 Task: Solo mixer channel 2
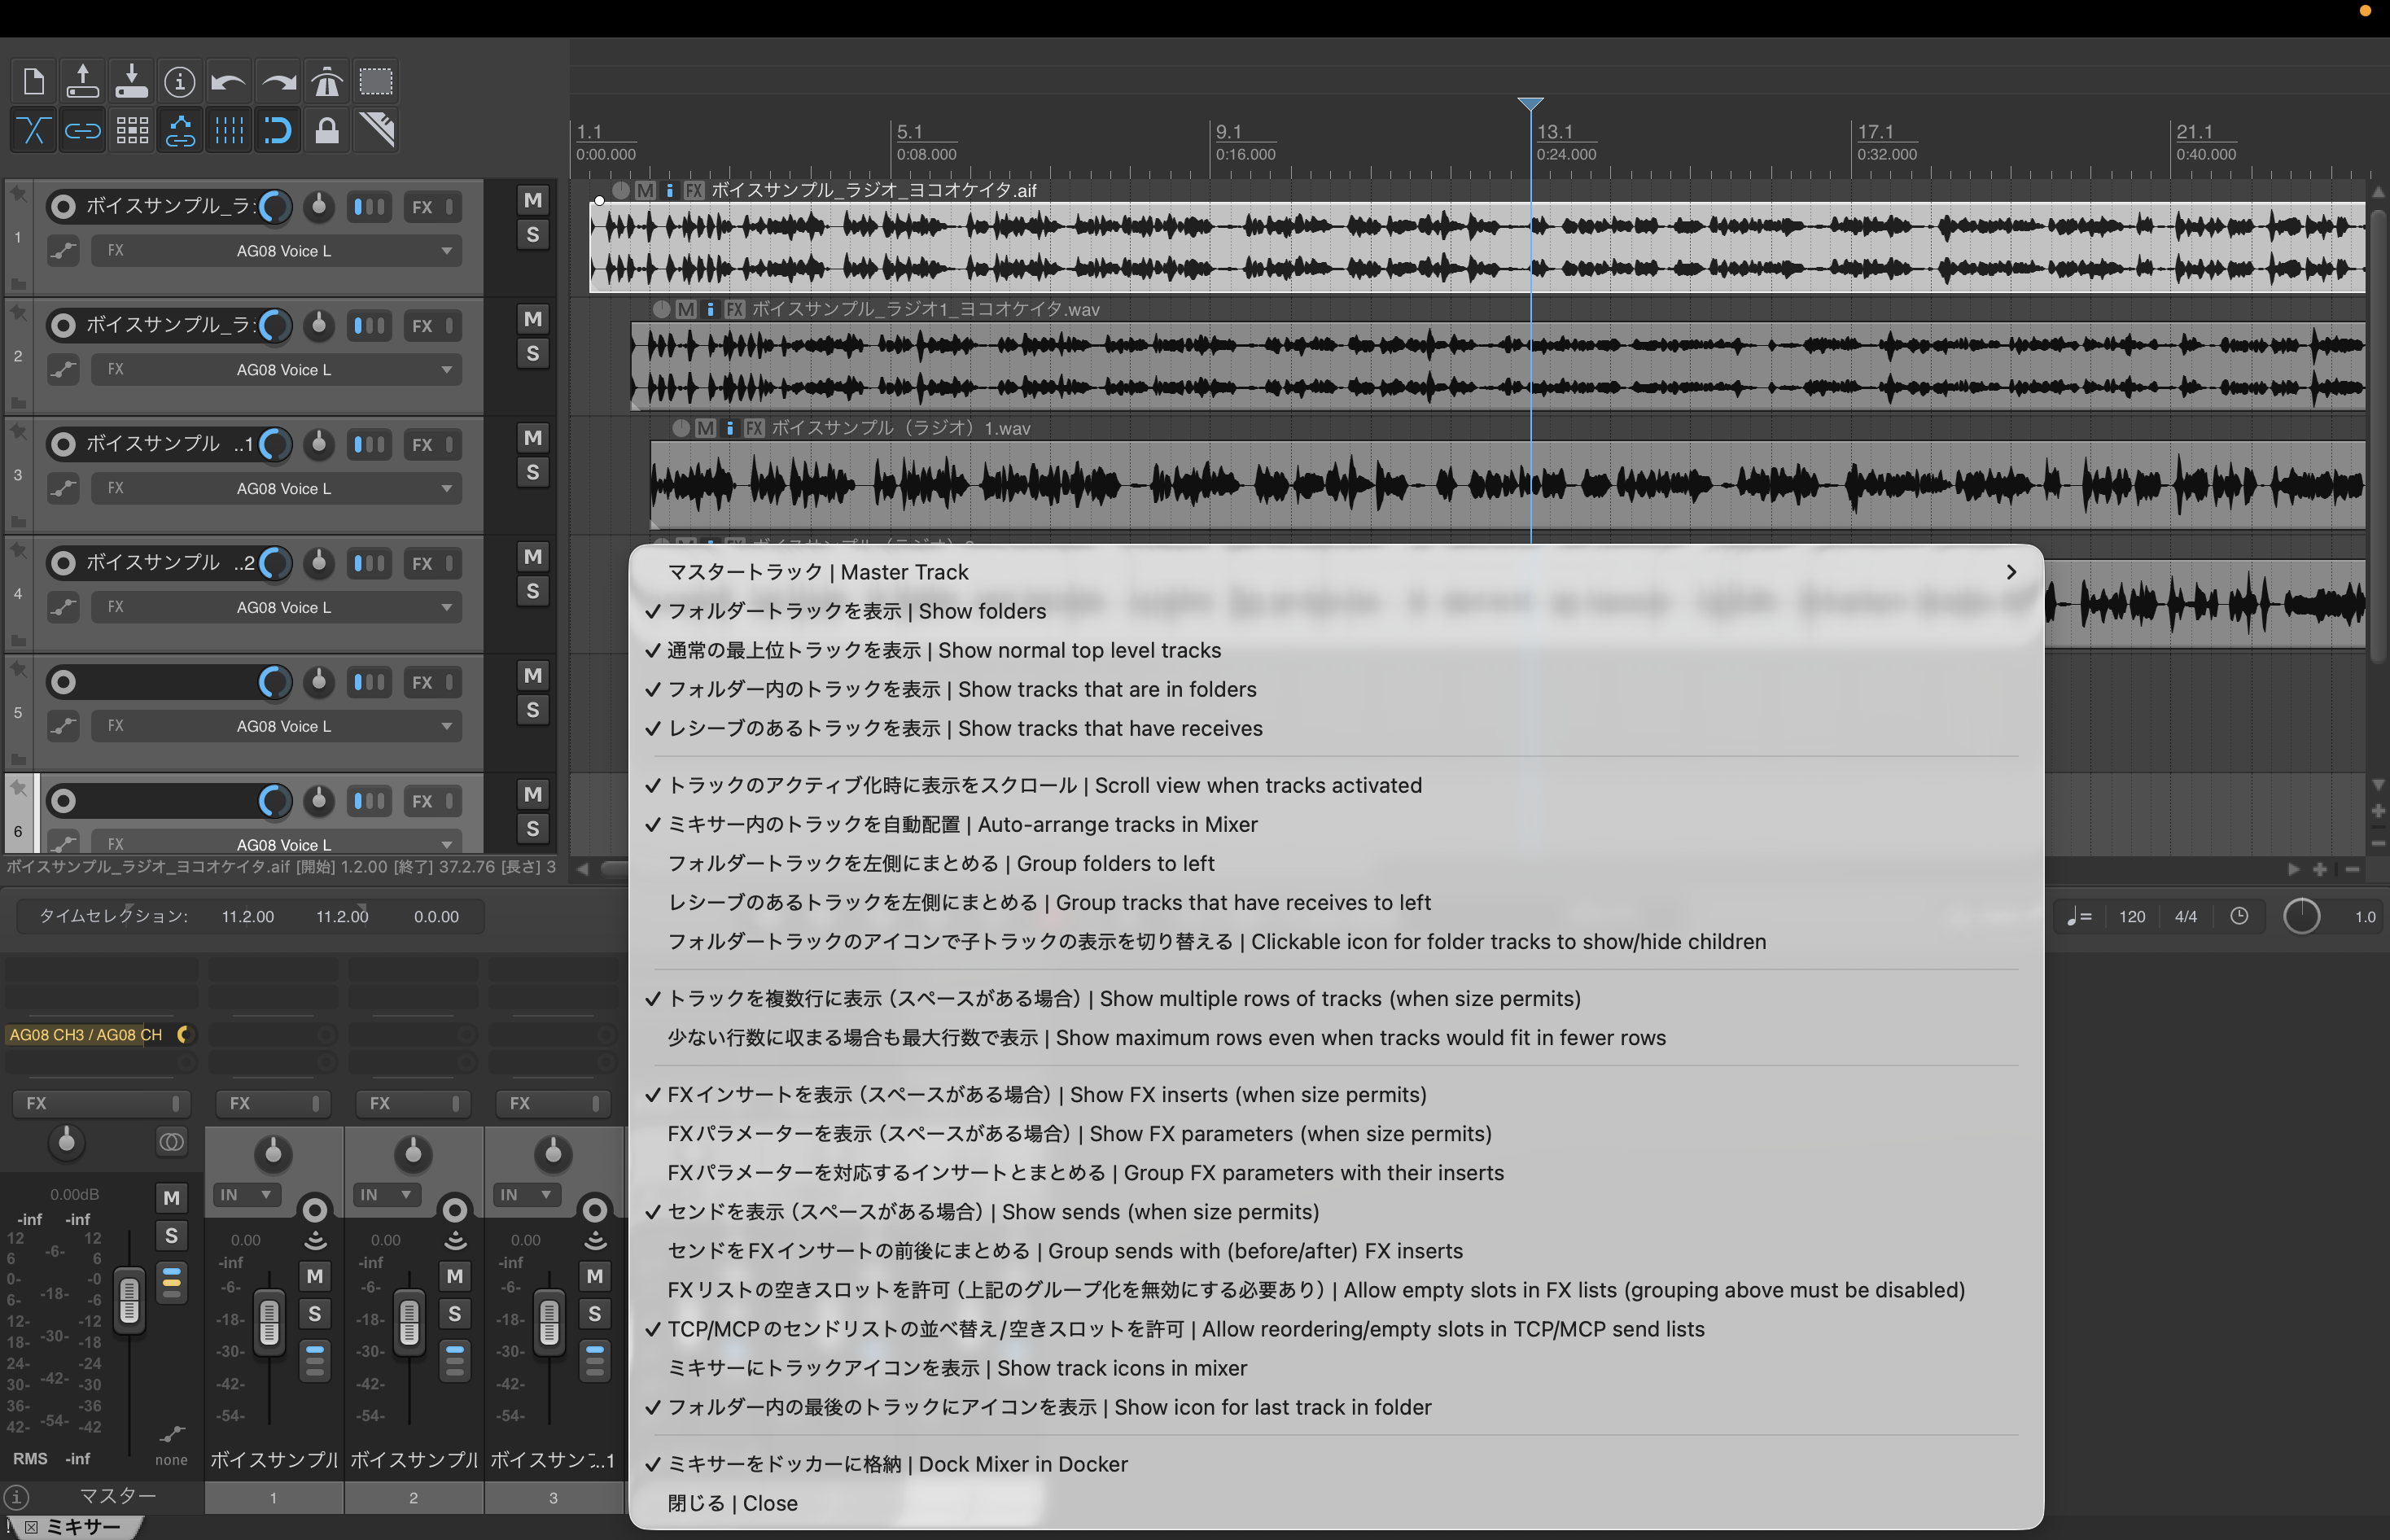click(x=455, y=1313)
